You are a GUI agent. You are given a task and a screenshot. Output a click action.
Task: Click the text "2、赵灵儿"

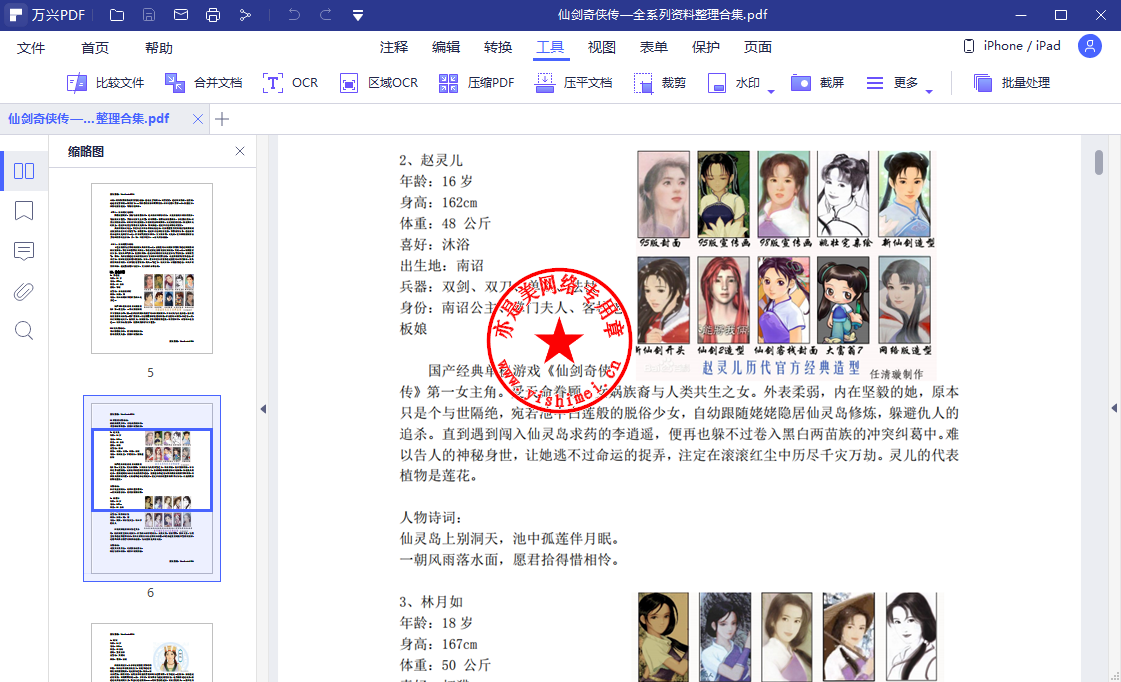(431, 160)
